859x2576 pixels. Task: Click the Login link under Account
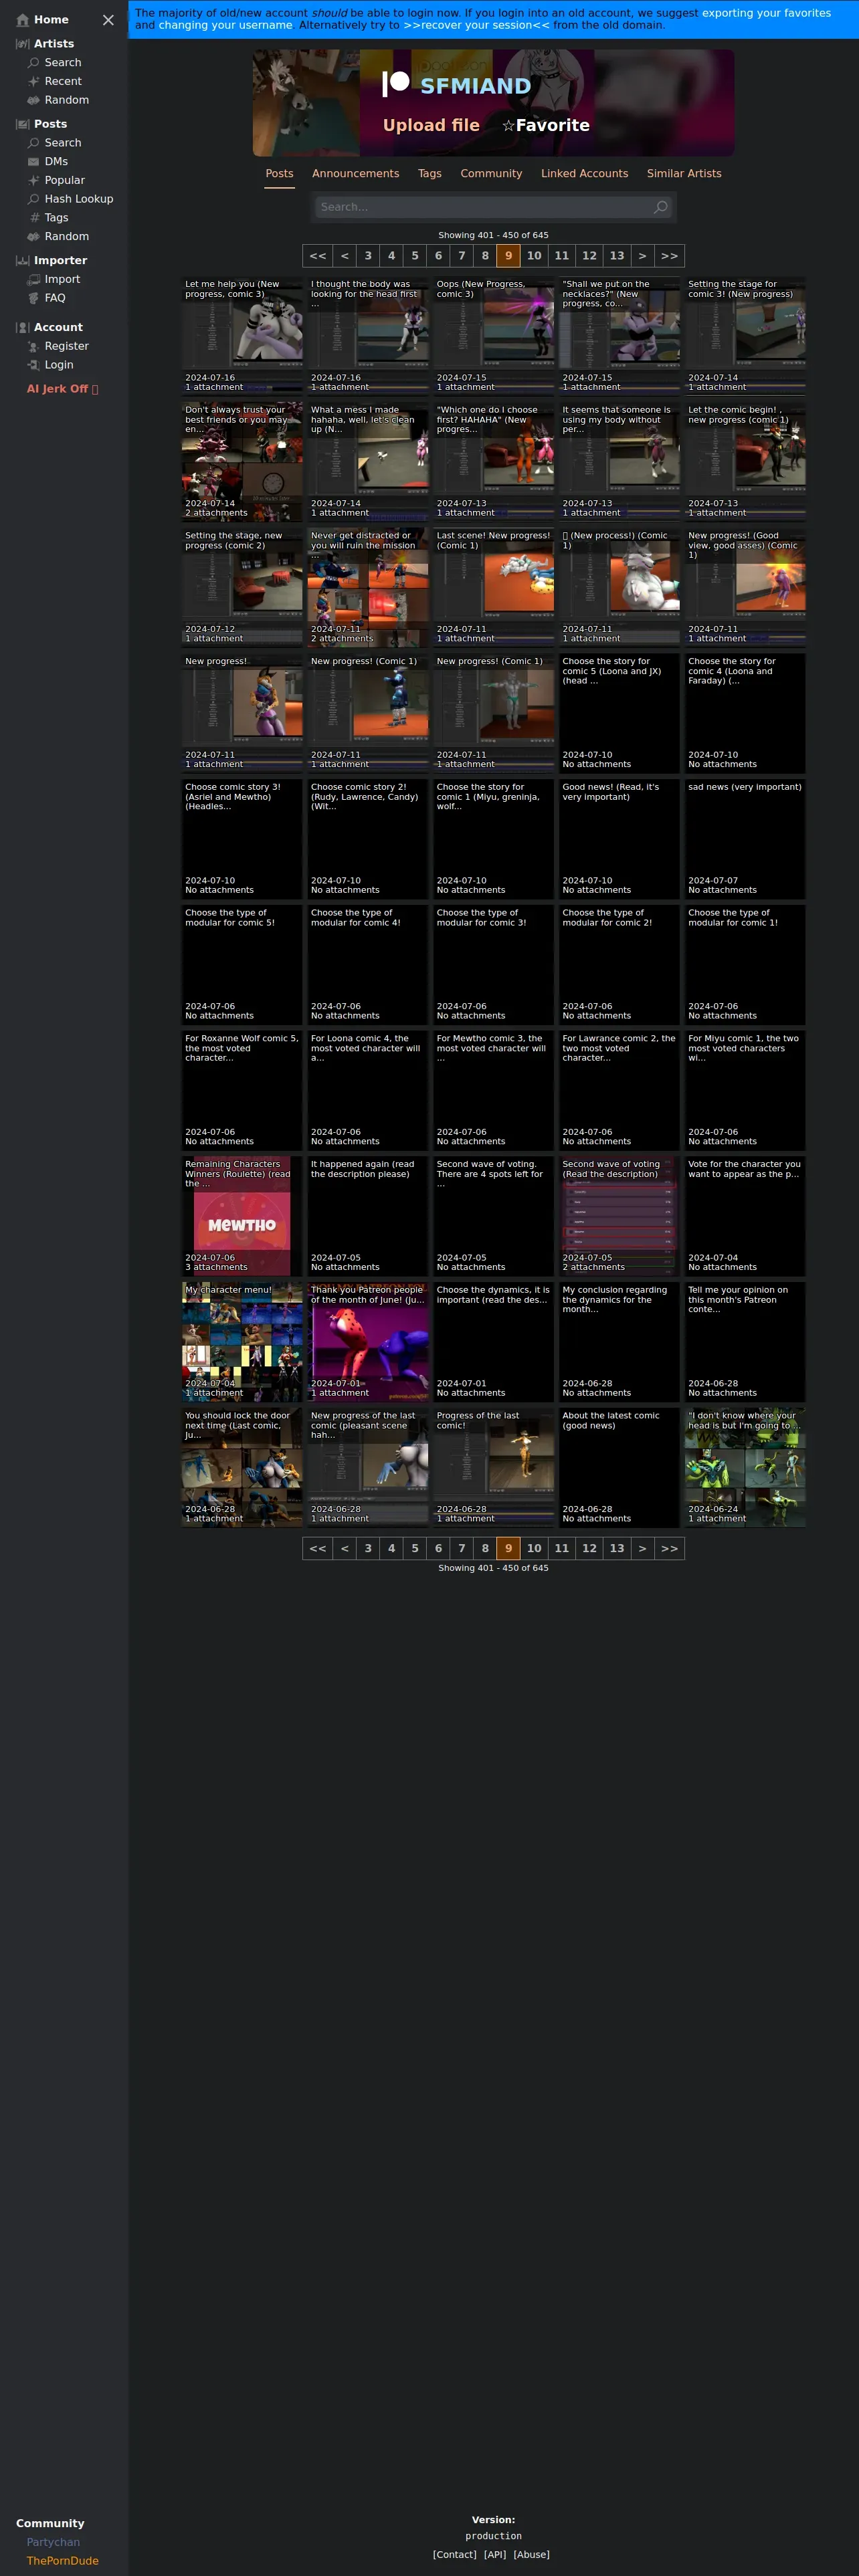pos(59,365)
